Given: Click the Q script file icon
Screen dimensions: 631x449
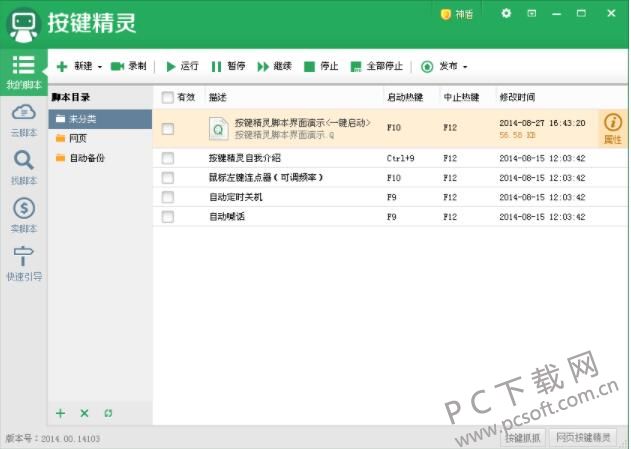Looking at the screenshot, I should coord(219,129).
